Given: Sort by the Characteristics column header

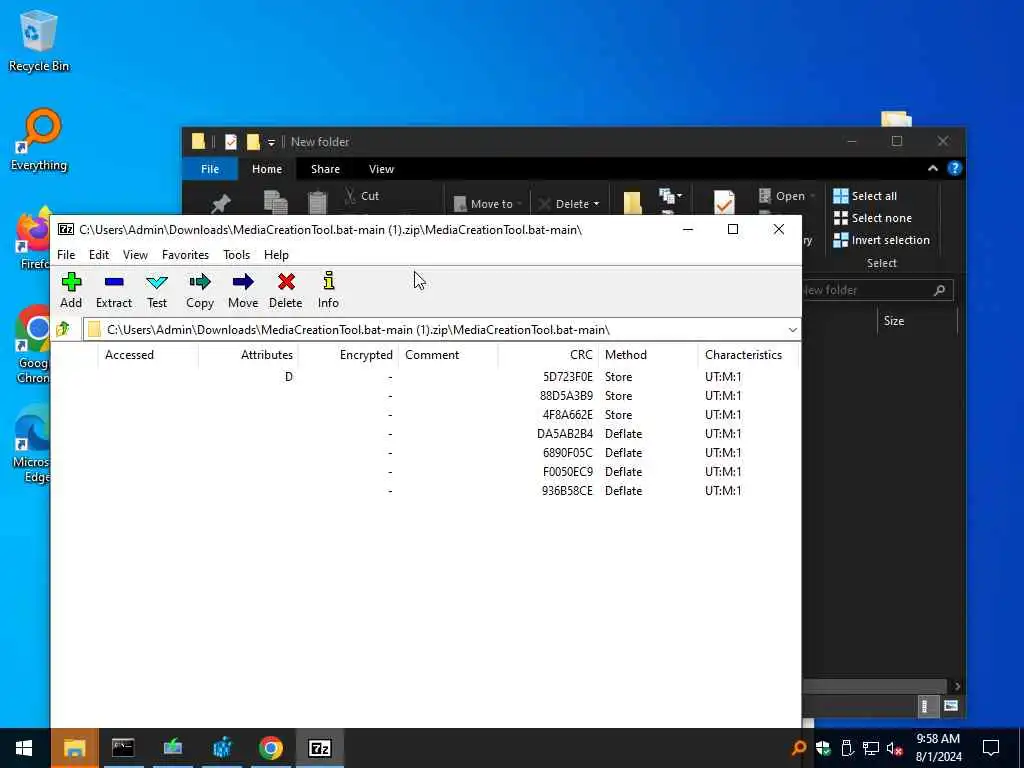Looking at the screenshot, I should [x=748, y=355].
